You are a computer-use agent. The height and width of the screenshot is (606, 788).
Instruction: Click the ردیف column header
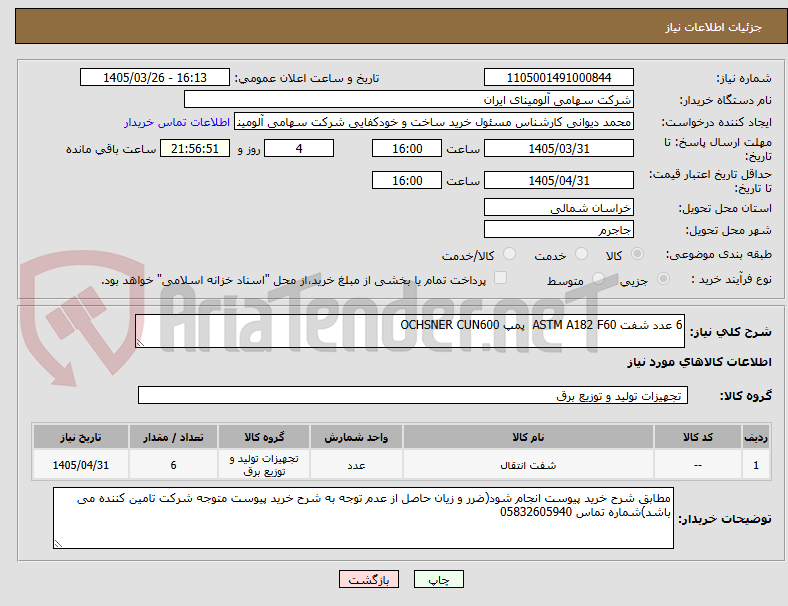click(756, 437)
